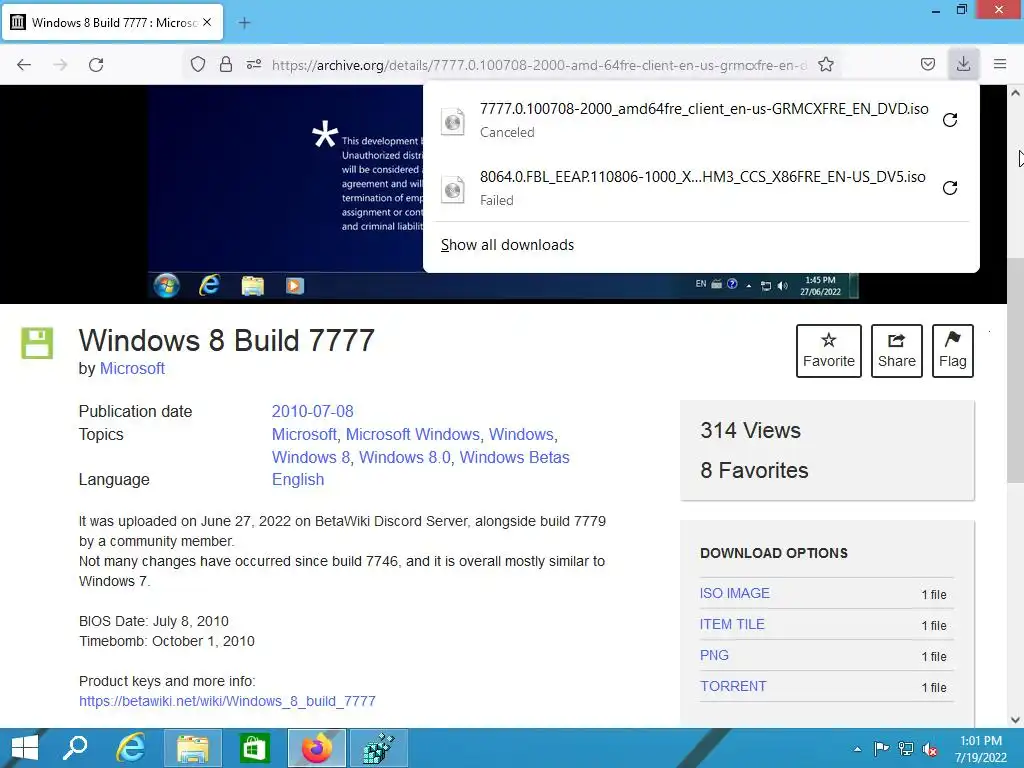Image resolution: width=1024 pixels, height=768 pixels.
Task: Open the Windows Store taskbar icon
Action: (x=254, y=748)
